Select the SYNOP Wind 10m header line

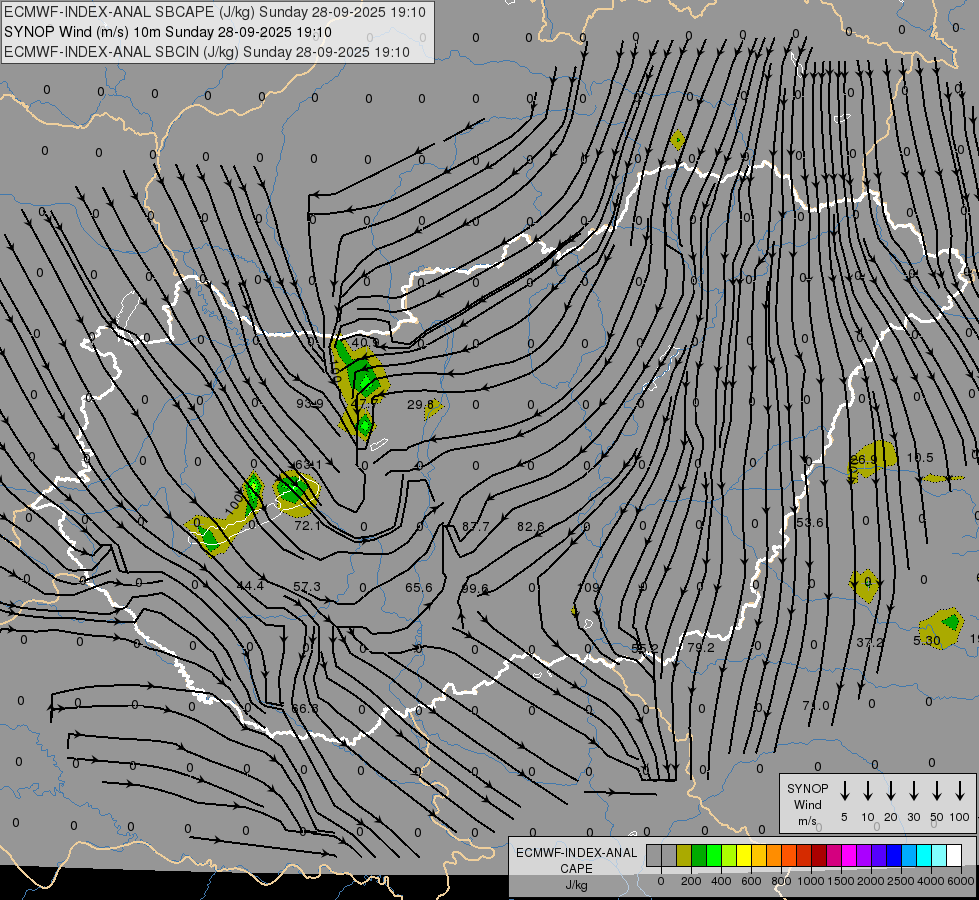point(167,32)
